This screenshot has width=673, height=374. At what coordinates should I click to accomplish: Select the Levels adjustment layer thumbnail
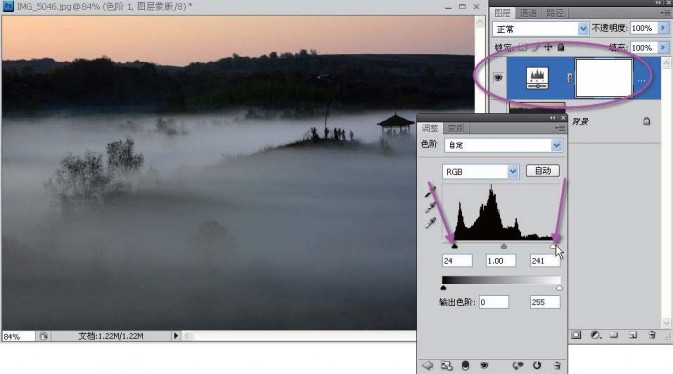click(x=537, y=78)
